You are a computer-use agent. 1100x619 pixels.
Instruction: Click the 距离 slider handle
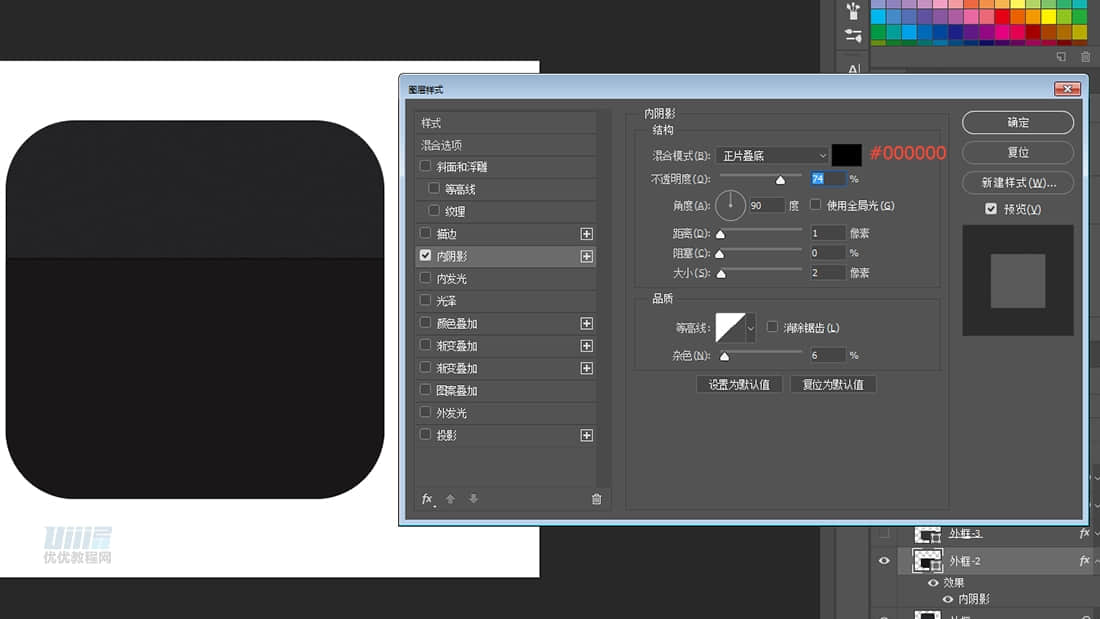pyautogui.click(x=720, y=234)
